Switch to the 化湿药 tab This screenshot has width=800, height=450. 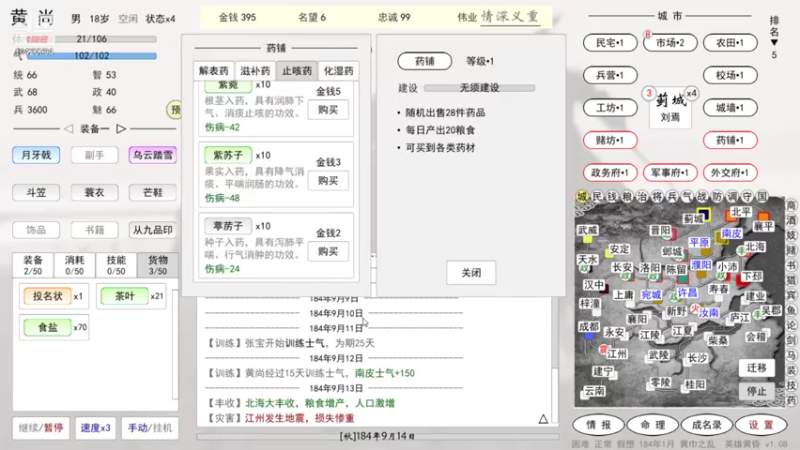tap(338, 71)
